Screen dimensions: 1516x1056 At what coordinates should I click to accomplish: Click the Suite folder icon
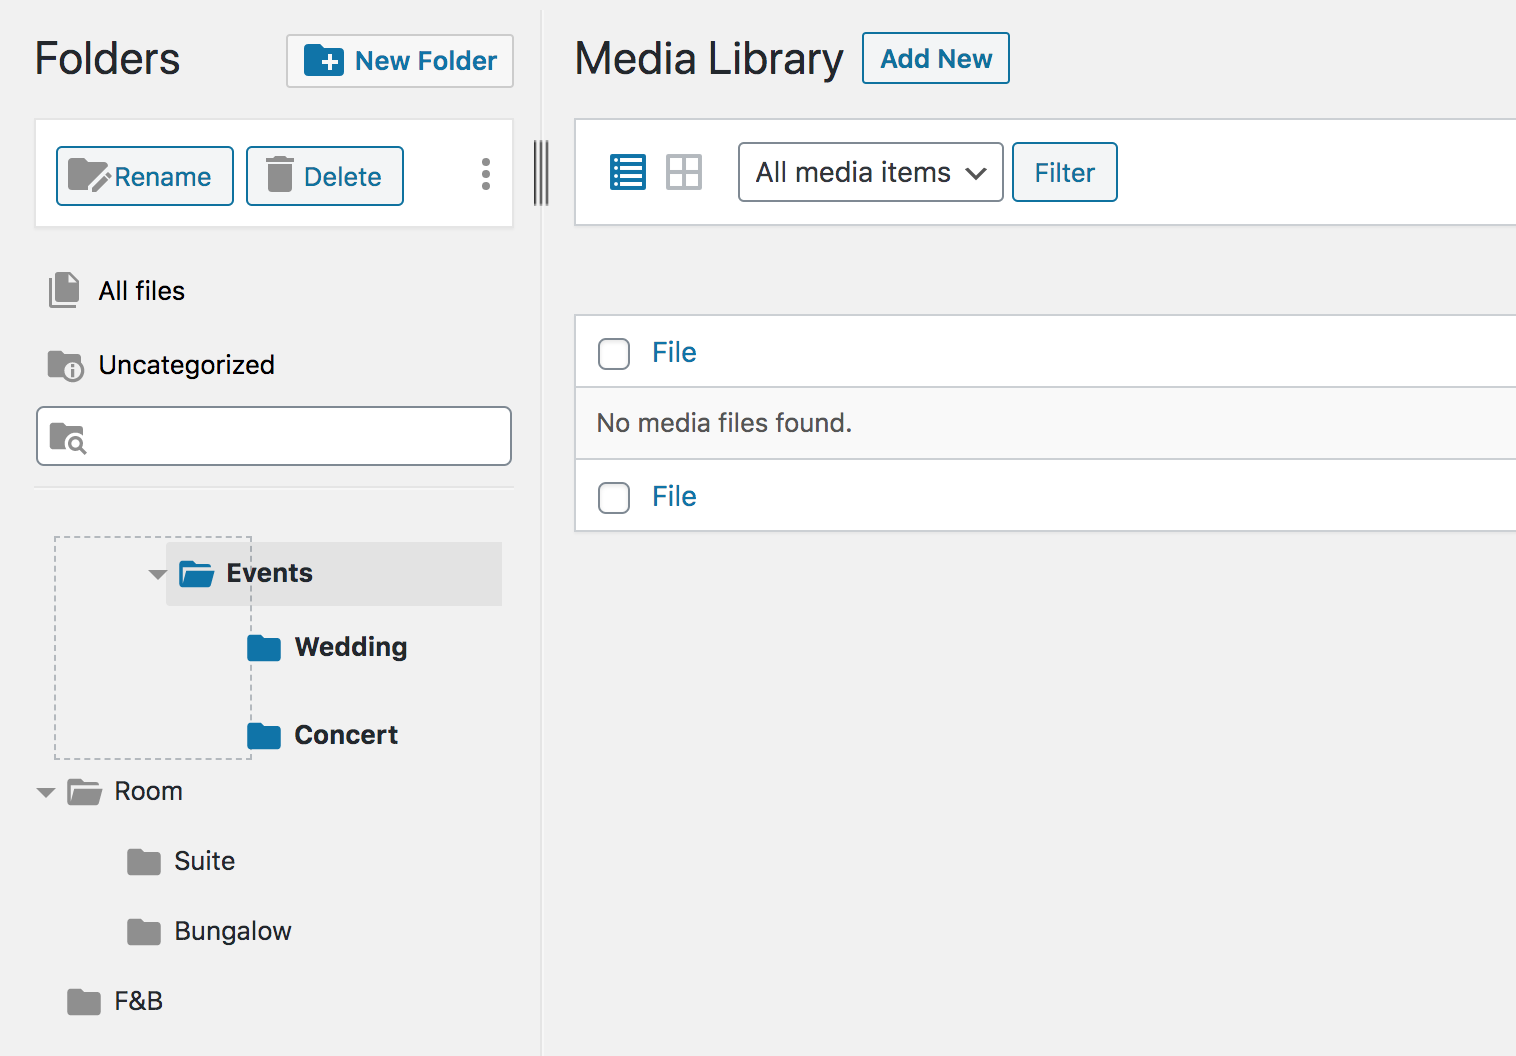[144, 862]
